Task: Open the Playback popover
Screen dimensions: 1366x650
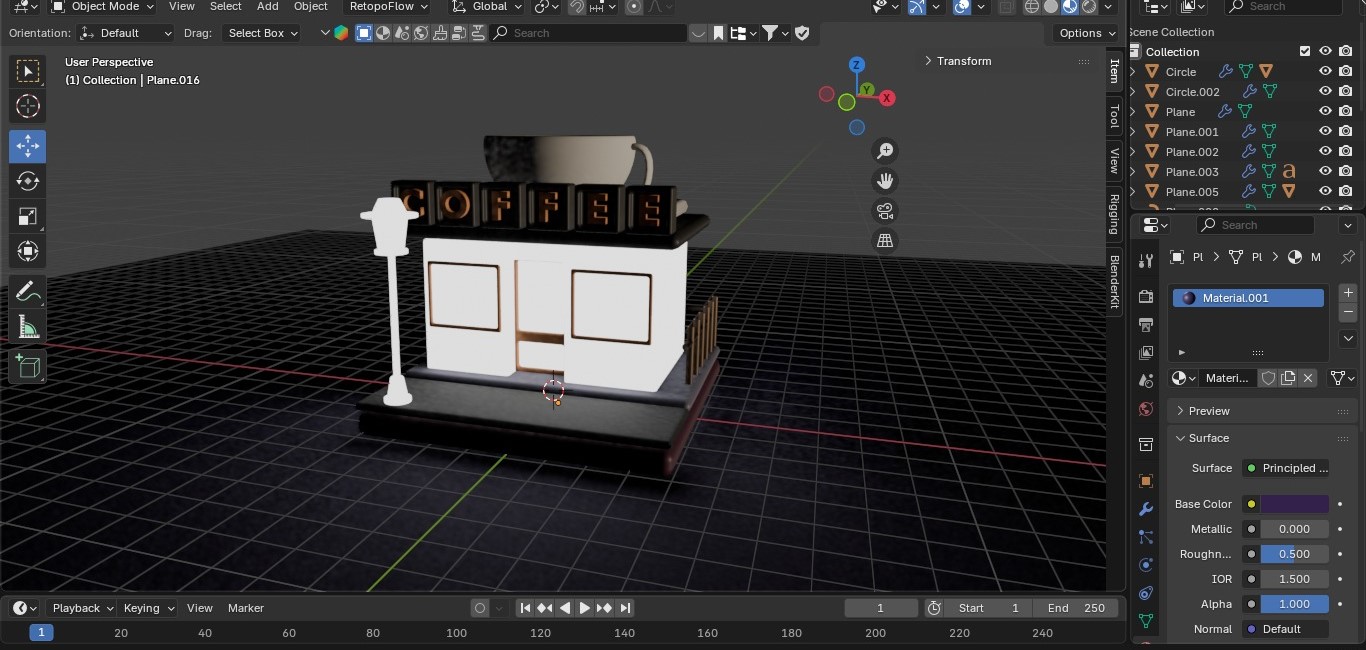Action: 82,608
